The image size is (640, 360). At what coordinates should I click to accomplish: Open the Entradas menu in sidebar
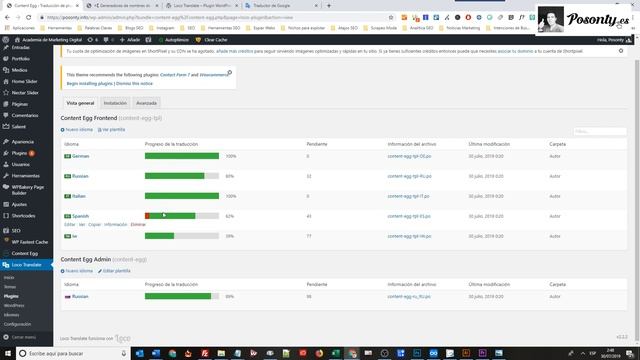tap(20, 48)
